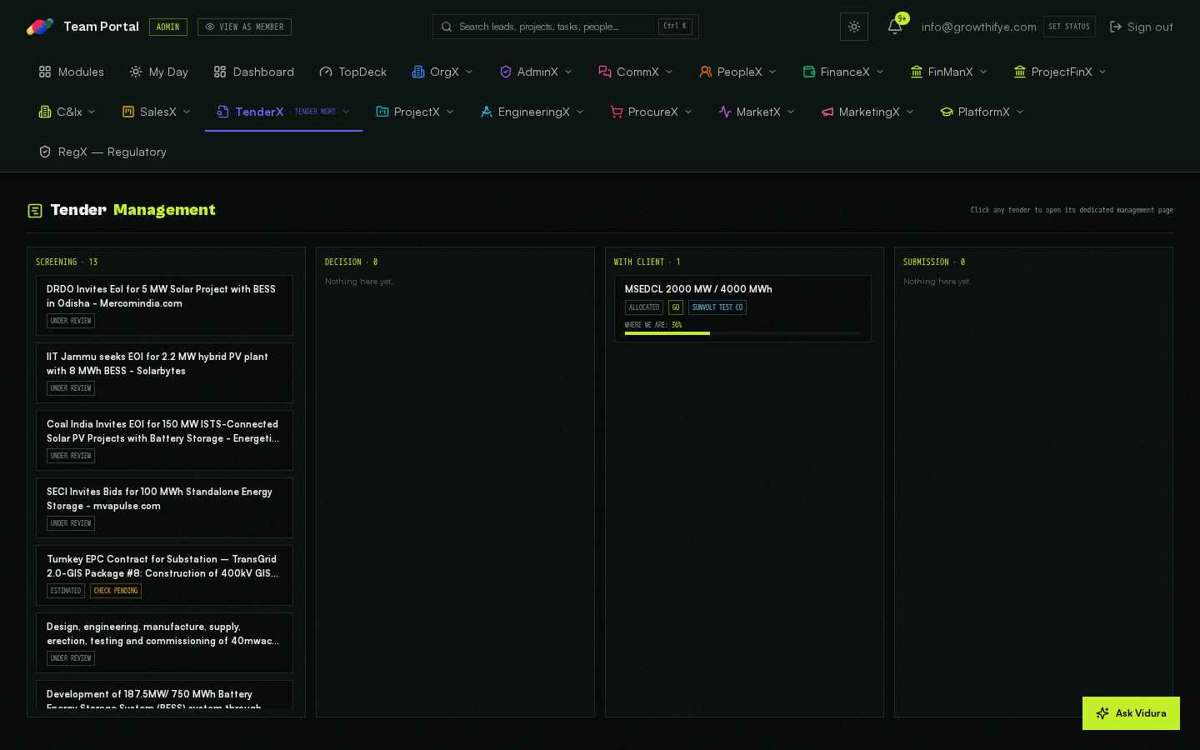
Task: Click the RegX shield check icon
Action: (x=45, y=152)
